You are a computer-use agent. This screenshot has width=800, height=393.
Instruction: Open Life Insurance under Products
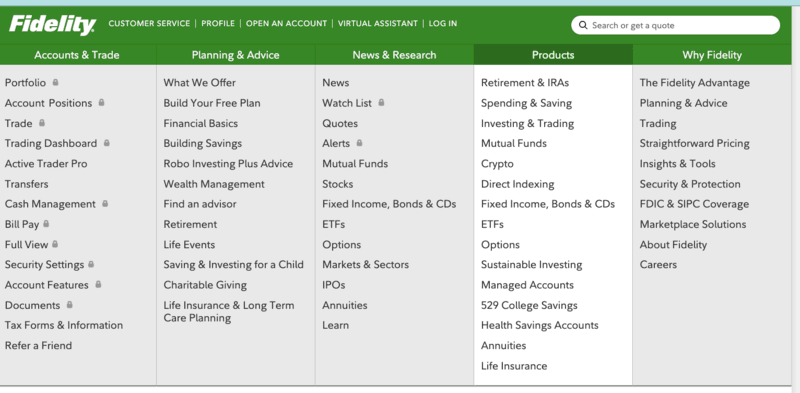[x=514, y=366]
